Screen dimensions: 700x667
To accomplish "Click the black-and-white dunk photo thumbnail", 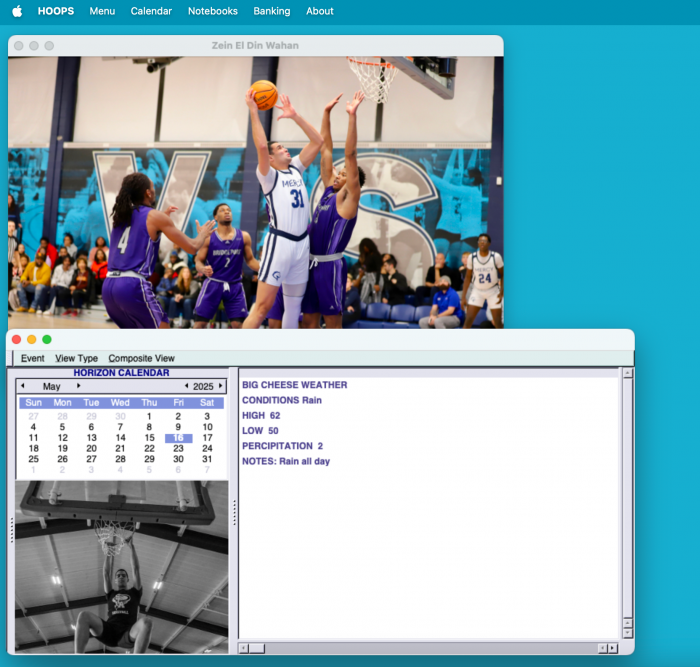I will 120,566.
